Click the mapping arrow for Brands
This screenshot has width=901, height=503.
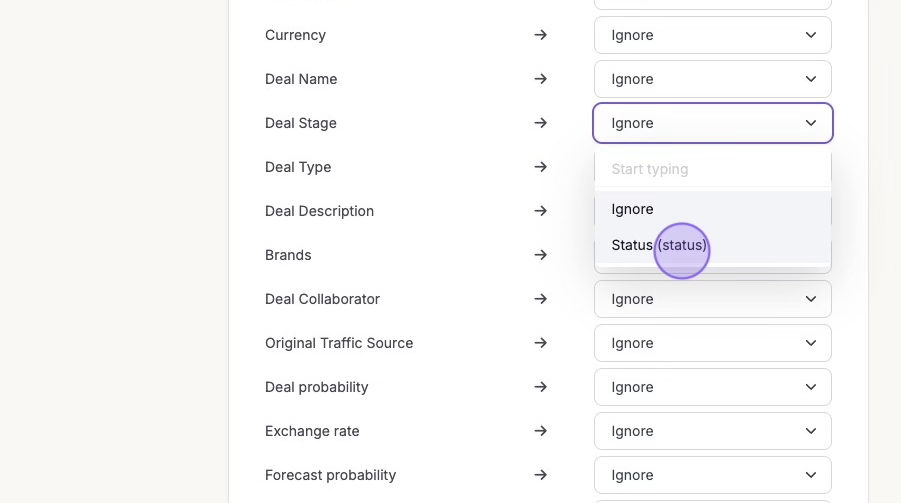pyautogui.click(x=540, y=255)
